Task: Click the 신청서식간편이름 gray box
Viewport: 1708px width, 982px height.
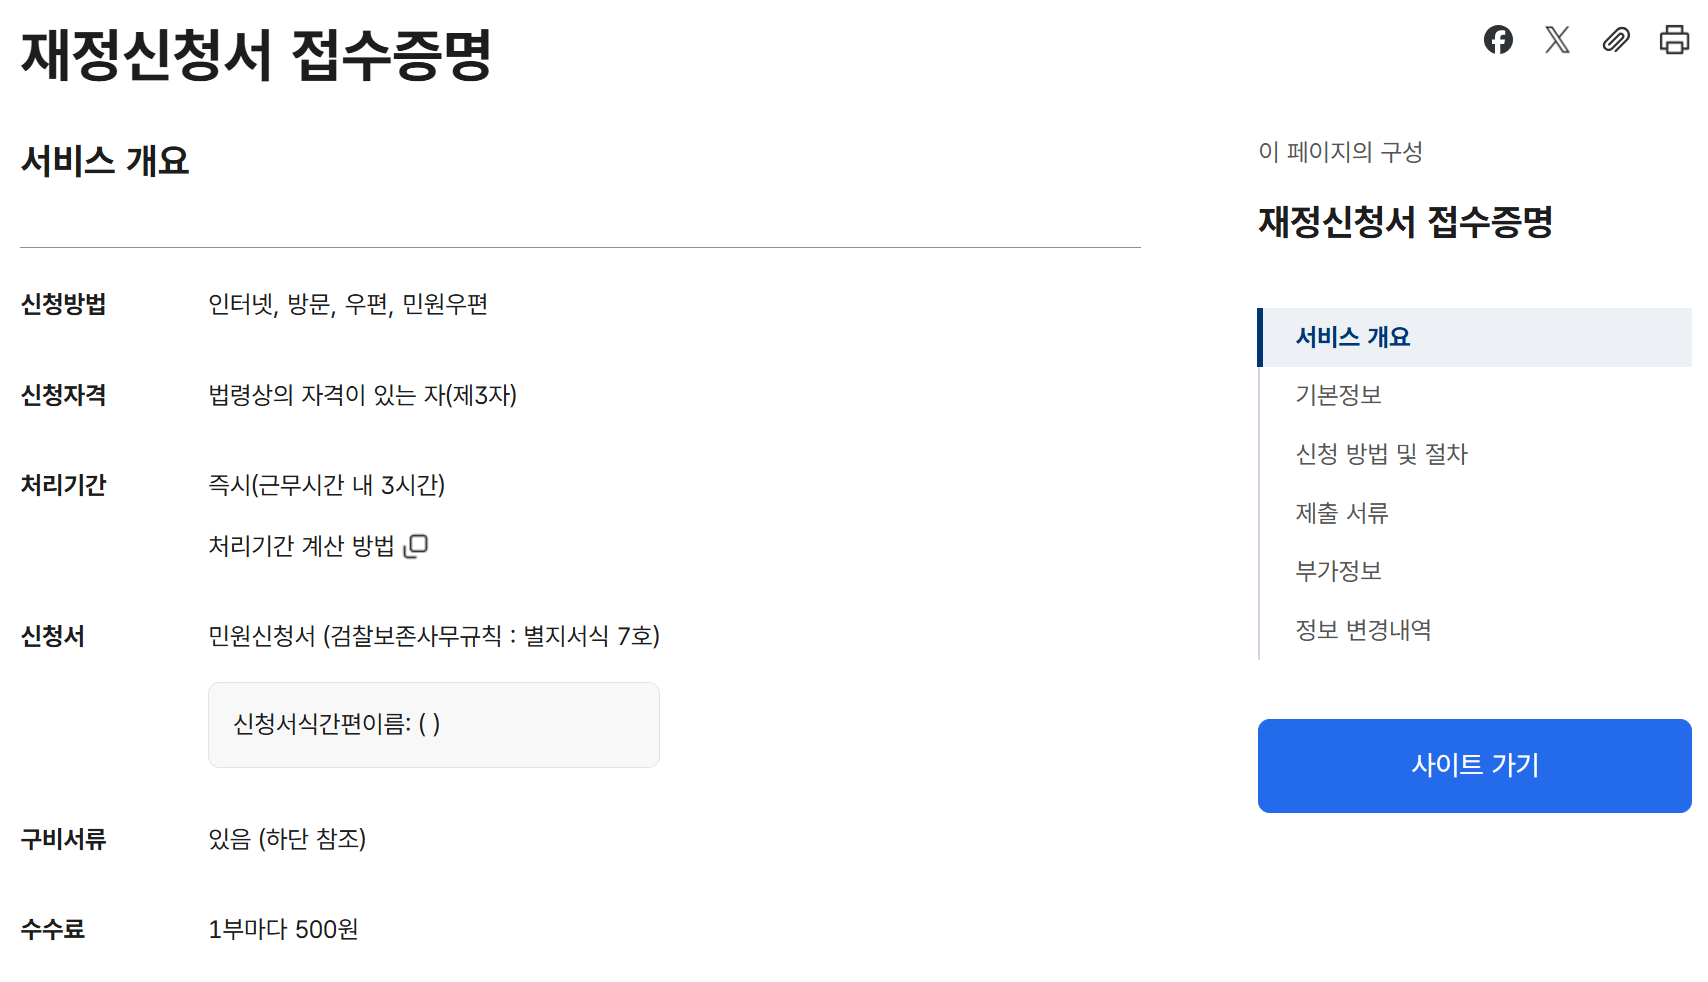Action: click(433, 725)
